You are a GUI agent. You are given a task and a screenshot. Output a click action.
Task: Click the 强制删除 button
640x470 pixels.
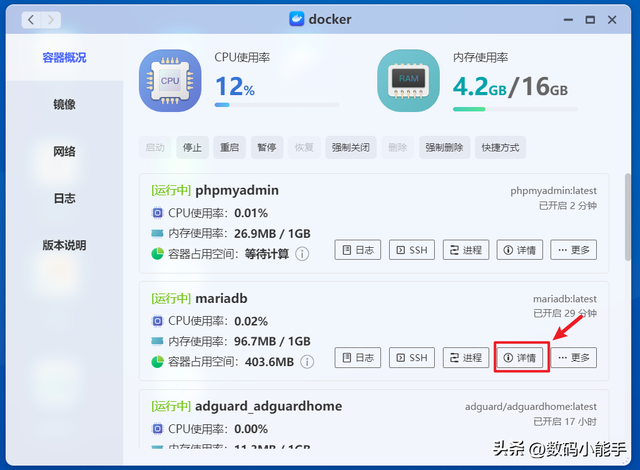coord(444,147)
